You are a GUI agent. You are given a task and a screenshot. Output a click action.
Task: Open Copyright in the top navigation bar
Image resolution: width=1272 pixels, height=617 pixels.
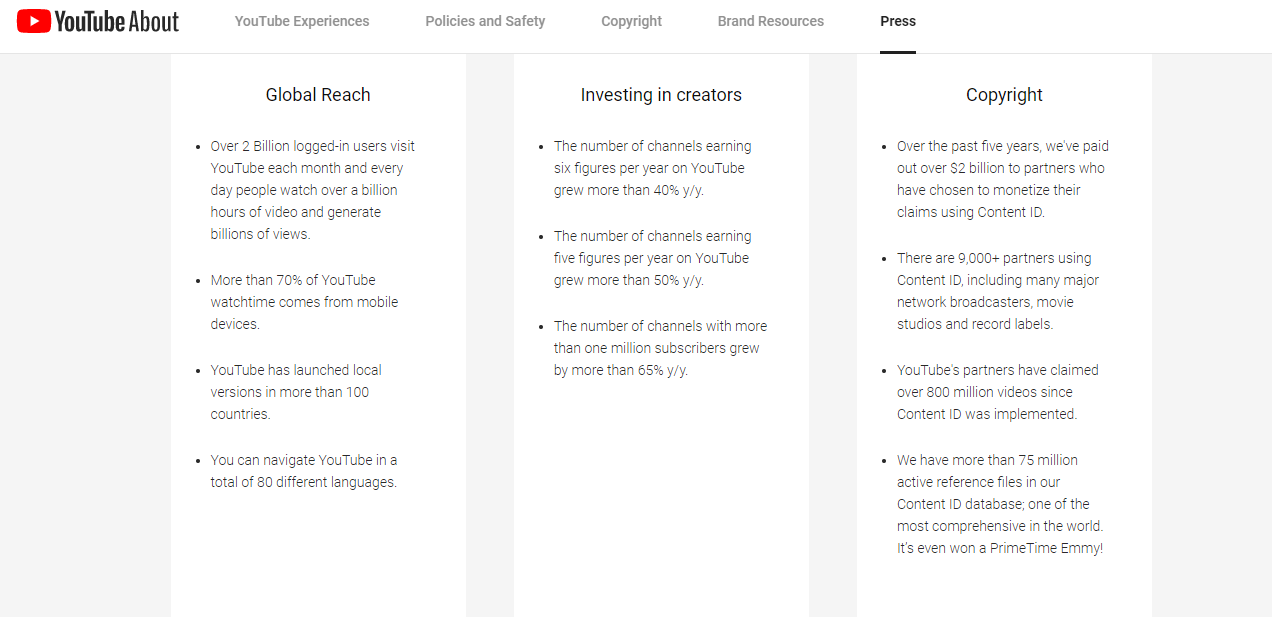pyautogui.click(x=631, y=21)
